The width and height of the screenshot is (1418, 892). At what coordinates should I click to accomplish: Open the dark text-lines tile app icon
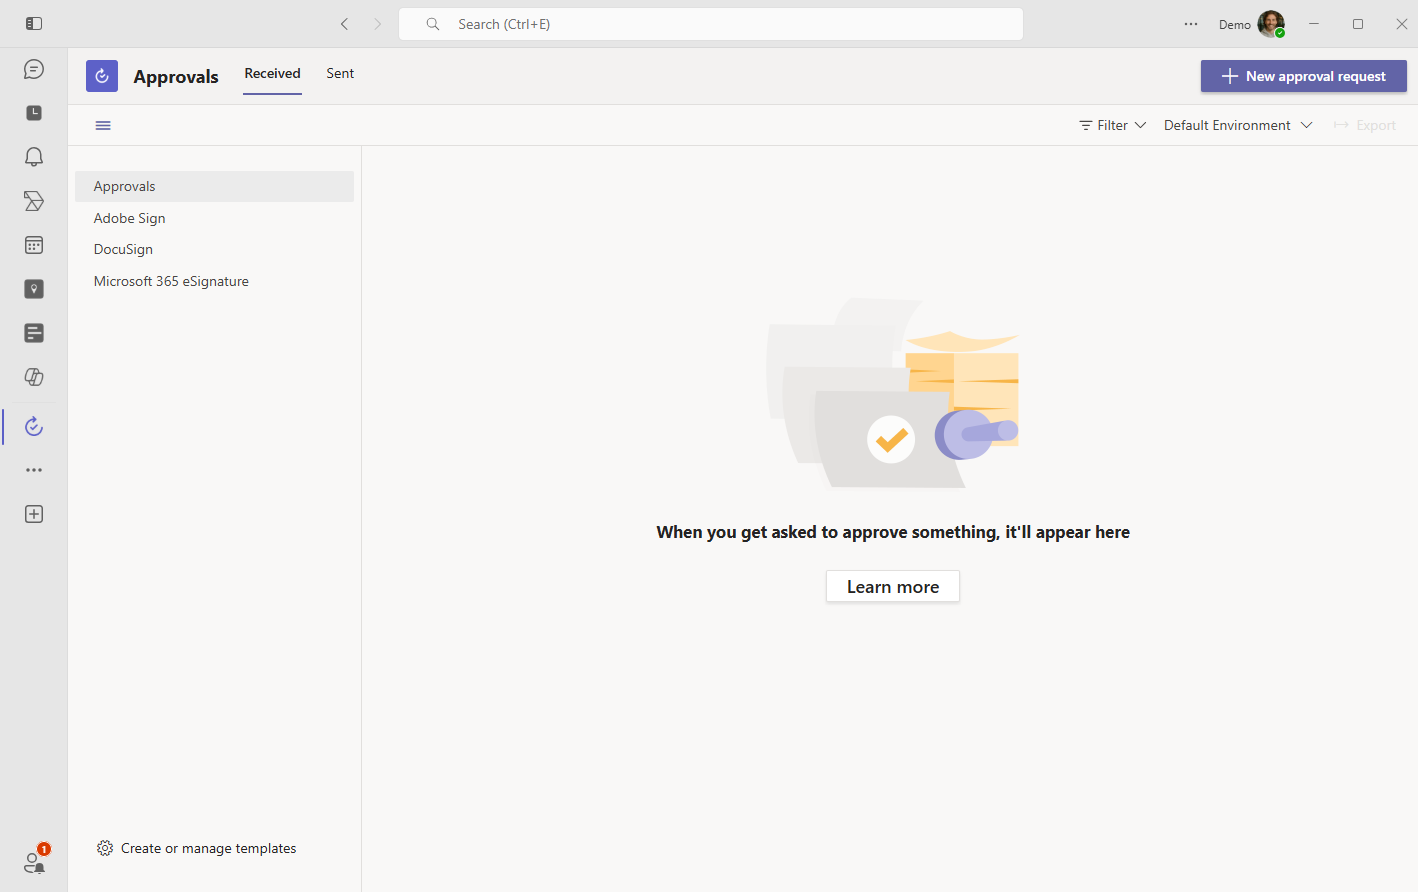tap(34, 333)
